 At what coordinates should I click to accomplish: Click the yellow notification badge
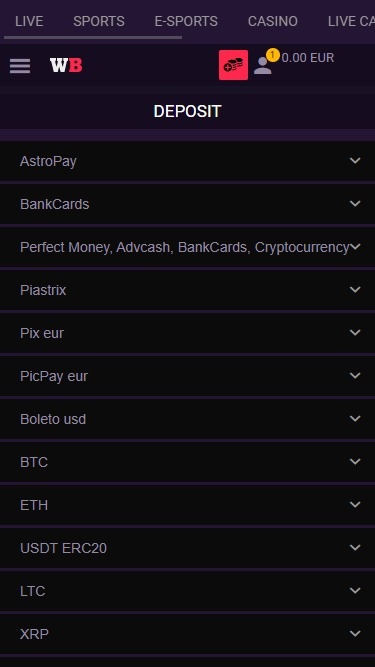coord(273,55)
